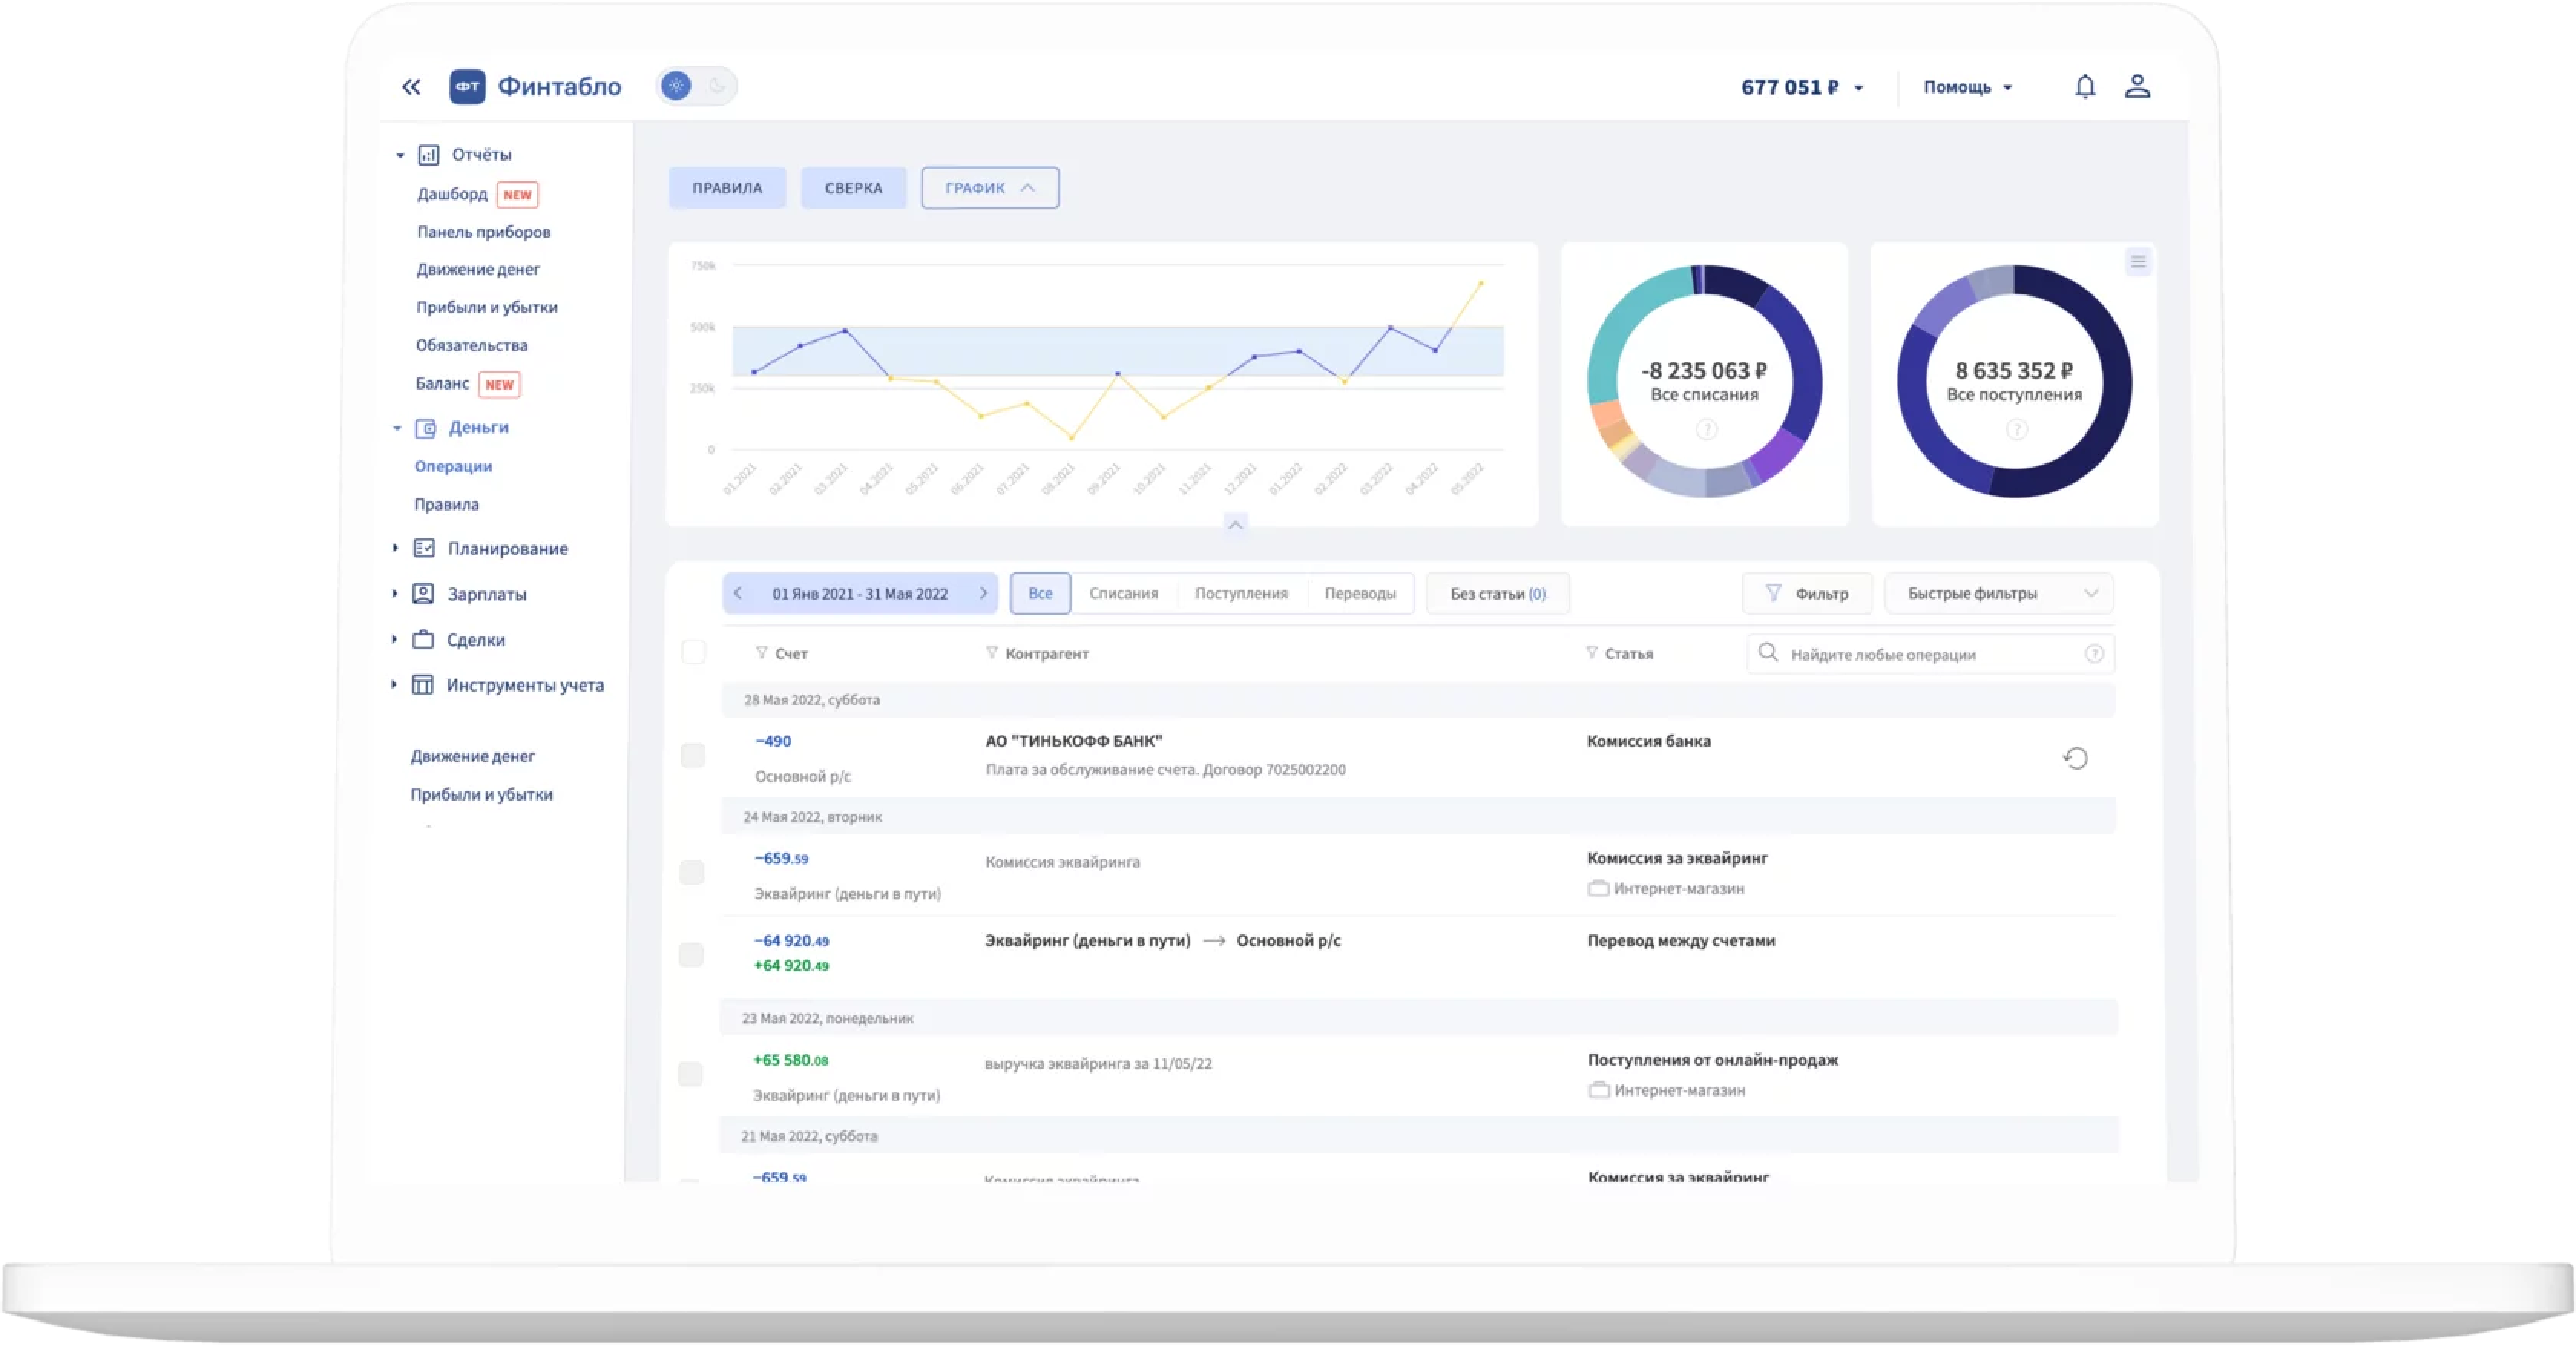This screenshot has width=2576, height=1345.
Task: Click the Сделки briefcase icon
Action: coord(423,639)
